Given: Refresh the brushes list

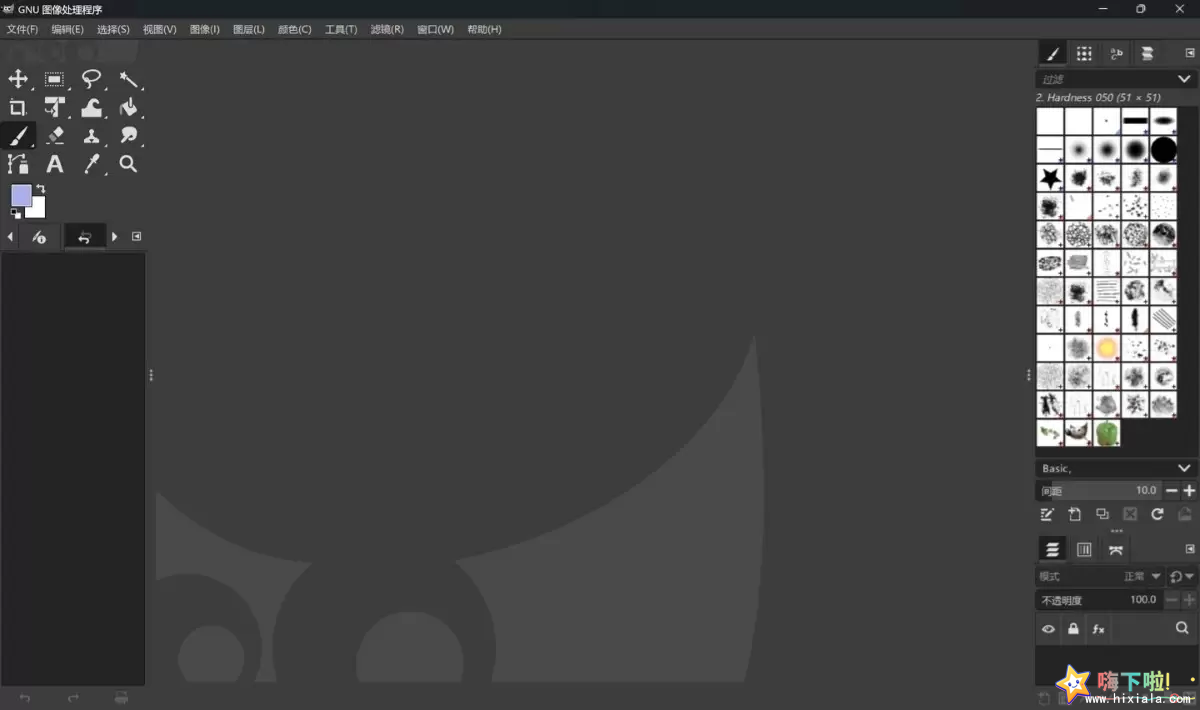Looking at the screenshot, I should pos(1157,514).
